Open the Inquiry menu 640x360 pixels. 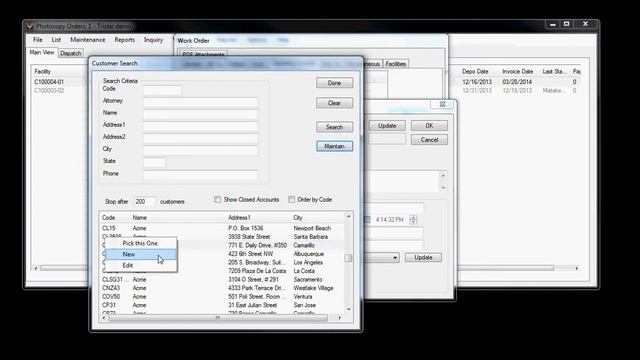point(153,40)
